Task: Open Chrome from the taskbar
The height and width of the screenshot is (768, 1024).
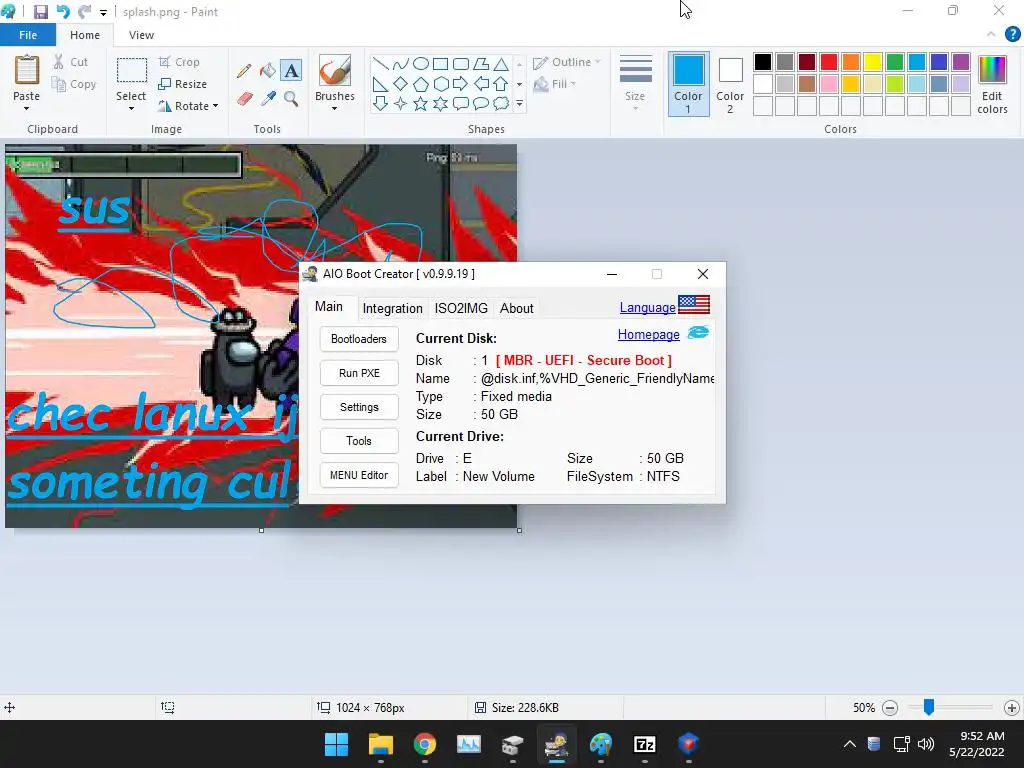Action: coord(424,744)
